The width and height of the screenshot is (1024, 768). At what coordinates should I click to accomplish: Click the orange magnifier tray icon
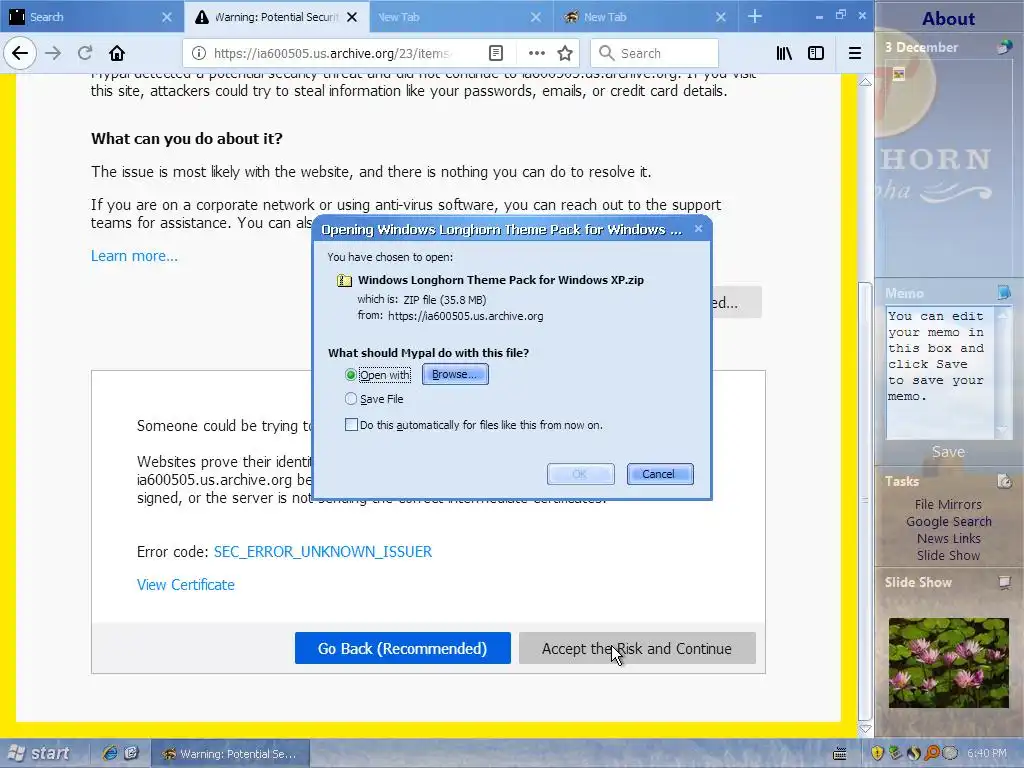point(932,753)
